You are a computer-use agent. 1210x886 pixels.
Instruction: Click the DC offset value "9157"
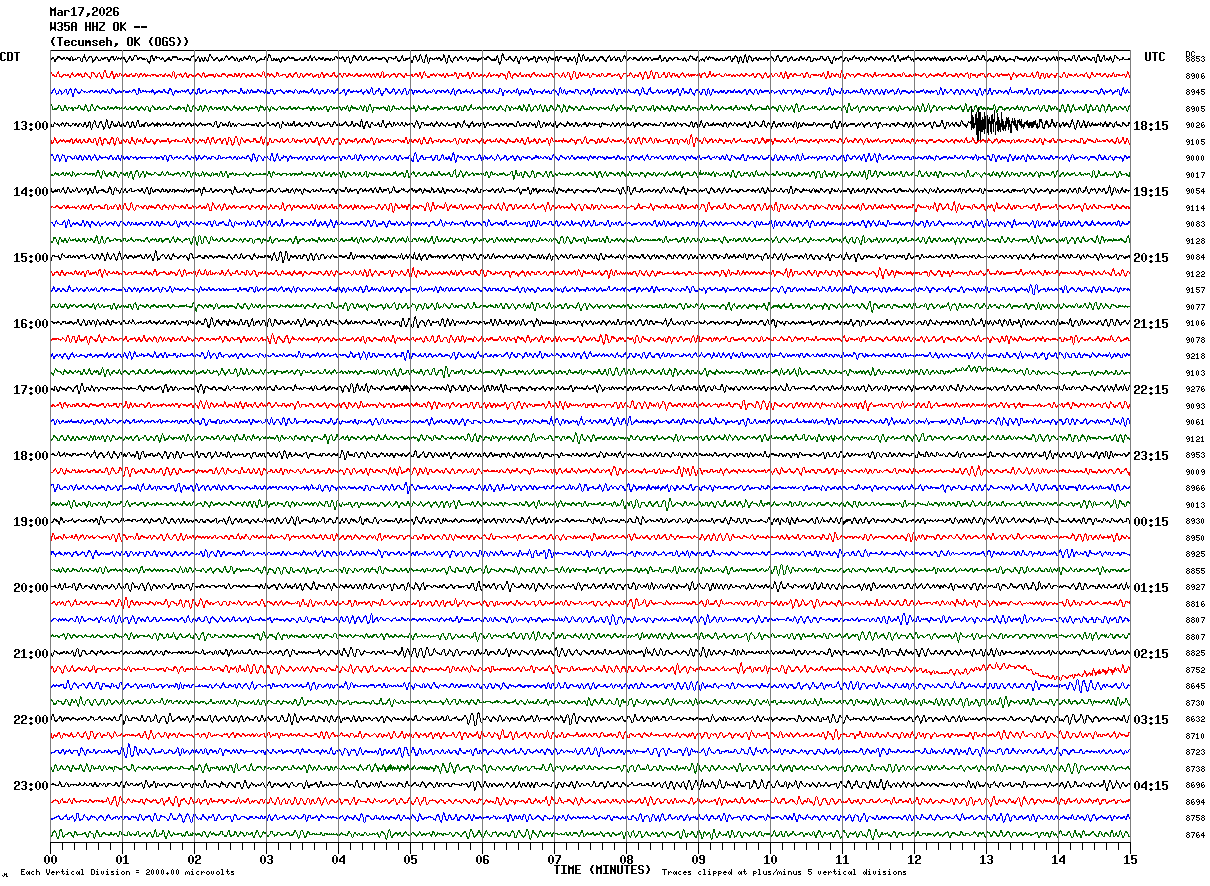pos(1195,291)
